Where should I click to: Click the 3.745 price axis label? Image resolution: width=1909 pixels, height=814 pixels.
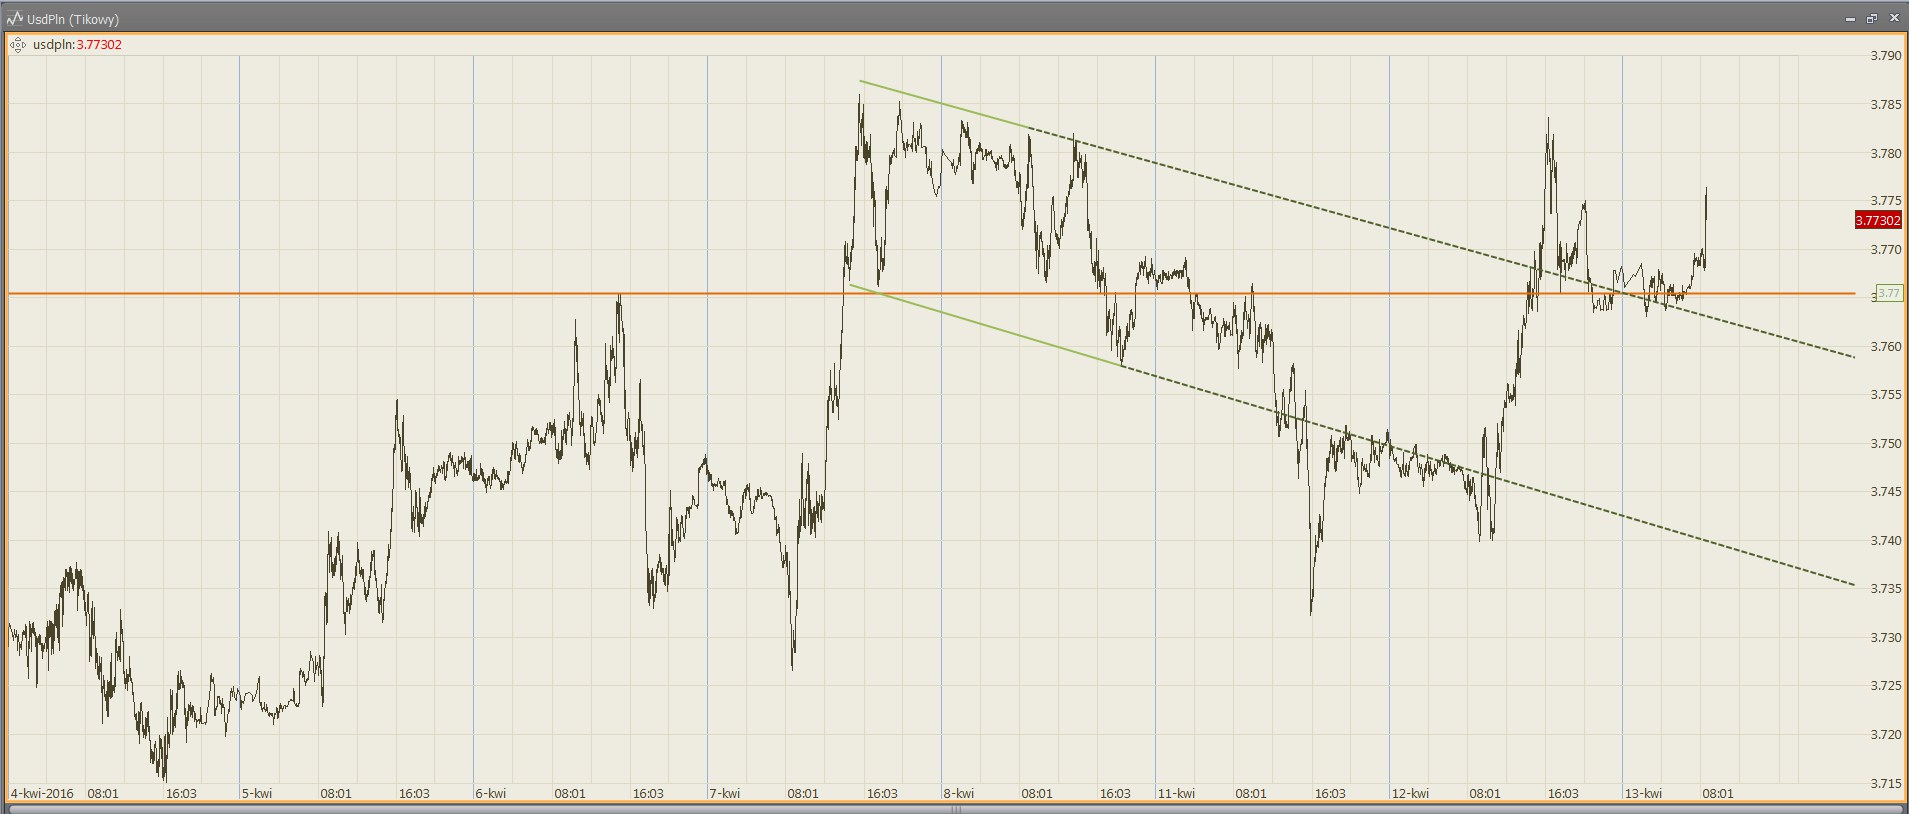pos(1885,492)
